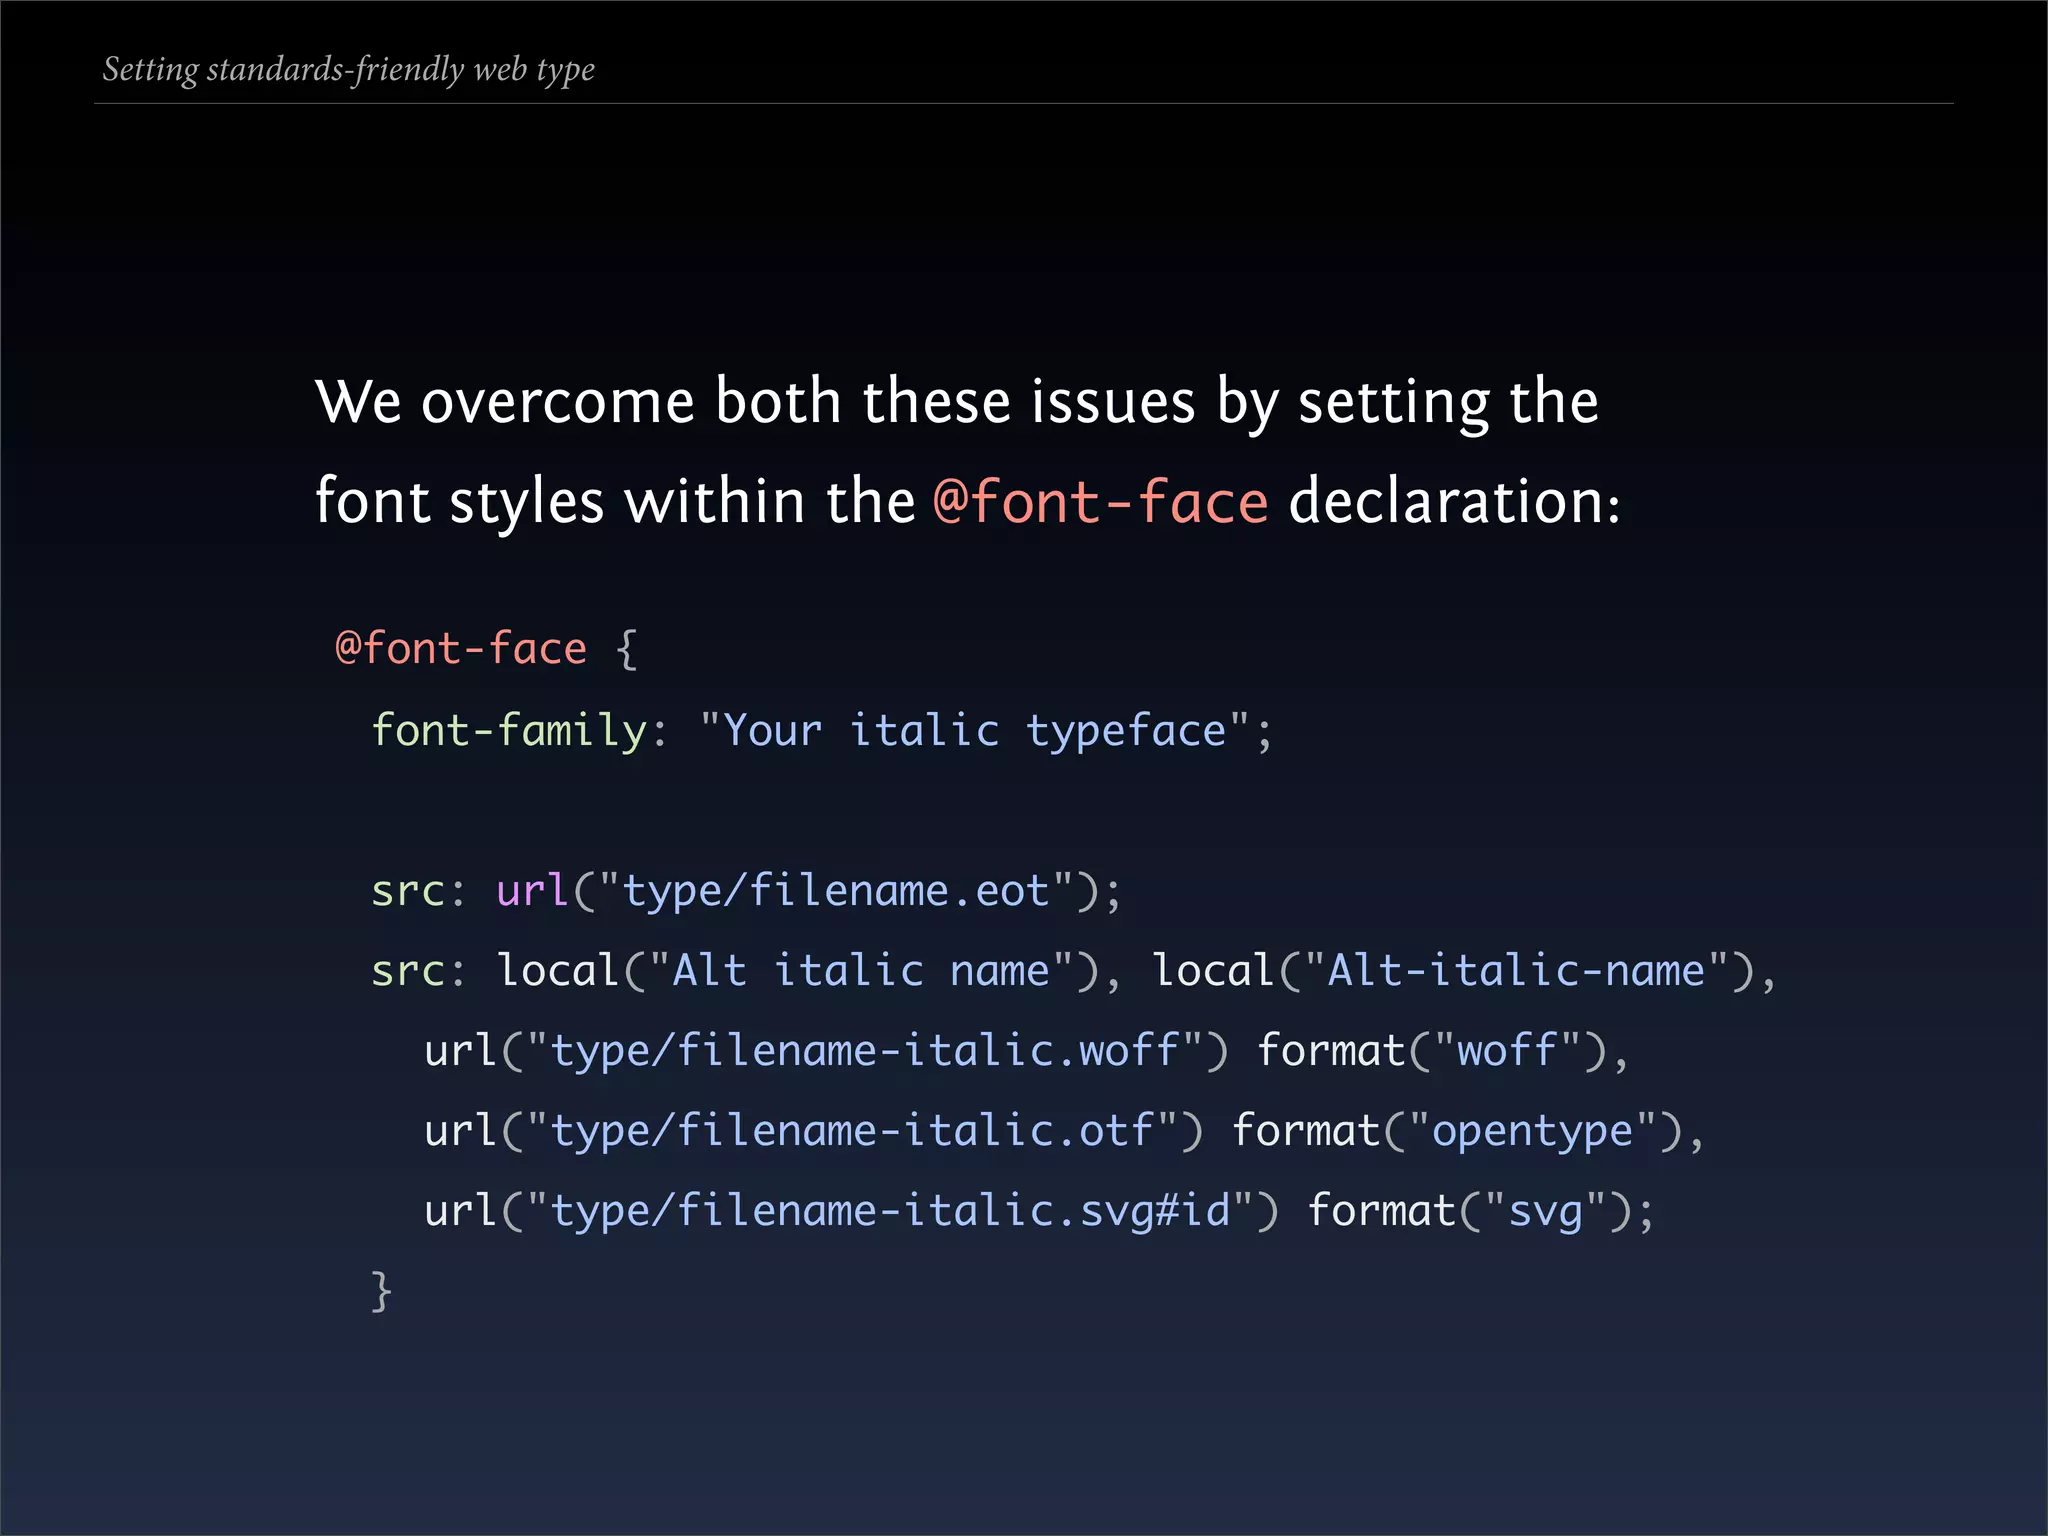Click the url "type/filename-italic.otf"
Screen dimensions: 2048x1536
(852, 1131)
